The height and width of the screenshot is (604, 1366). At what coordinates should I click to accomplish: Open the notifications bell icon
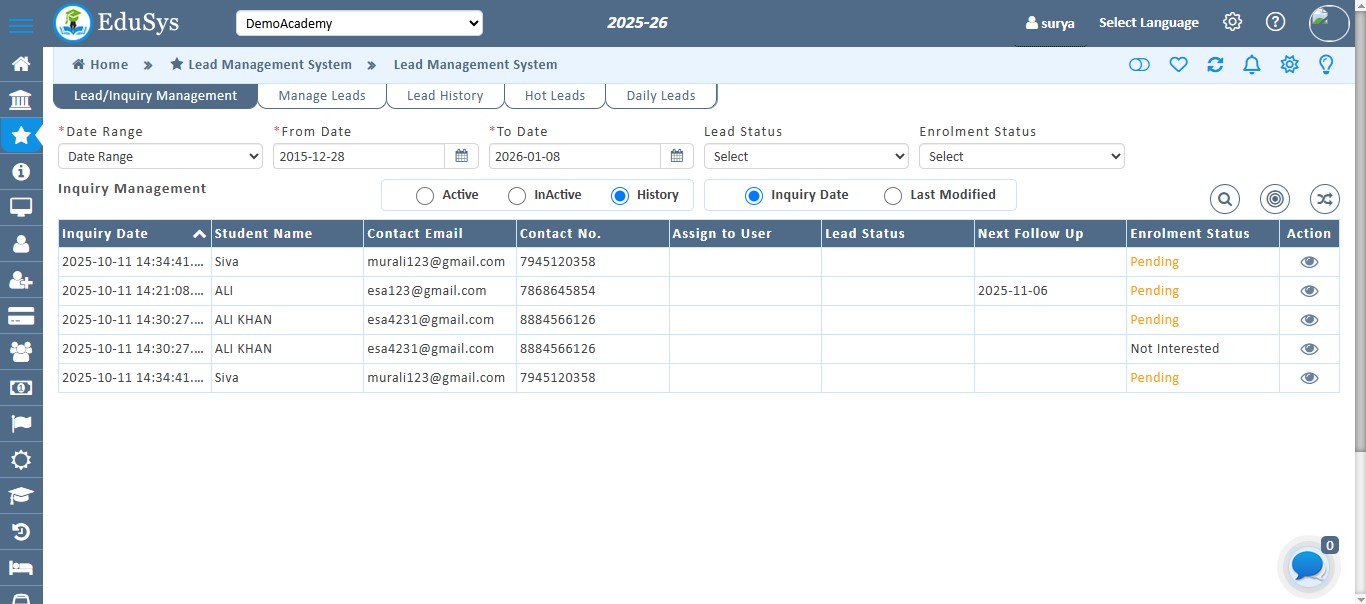pyautogui.click(x=1251, y=65)
